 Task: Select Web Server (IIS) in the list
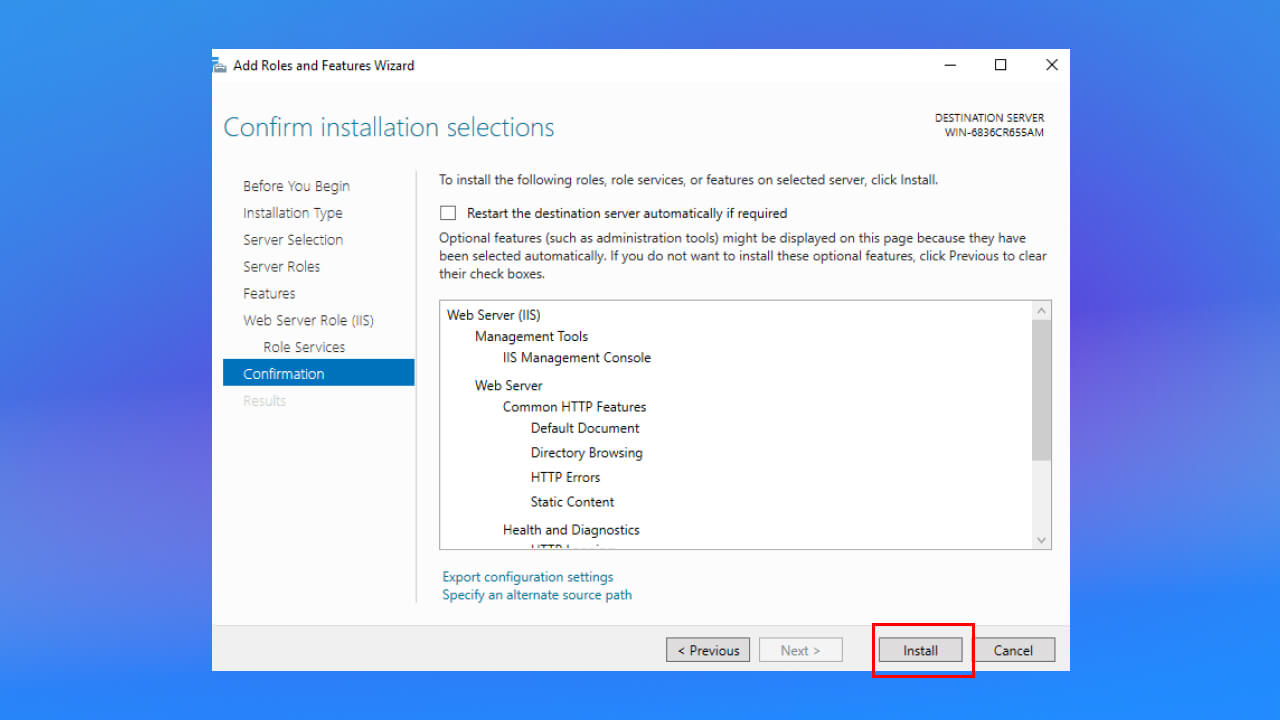tap(493, 315)
